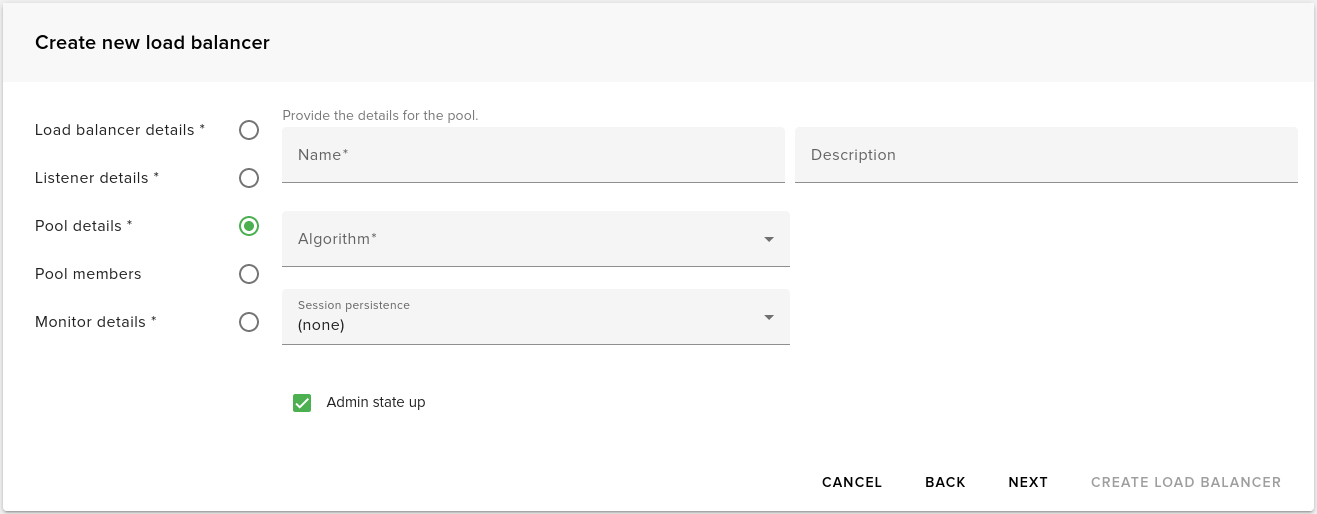The image size is (1317, 514).
Task: Select the Pool members radio button
Action: 249,274
